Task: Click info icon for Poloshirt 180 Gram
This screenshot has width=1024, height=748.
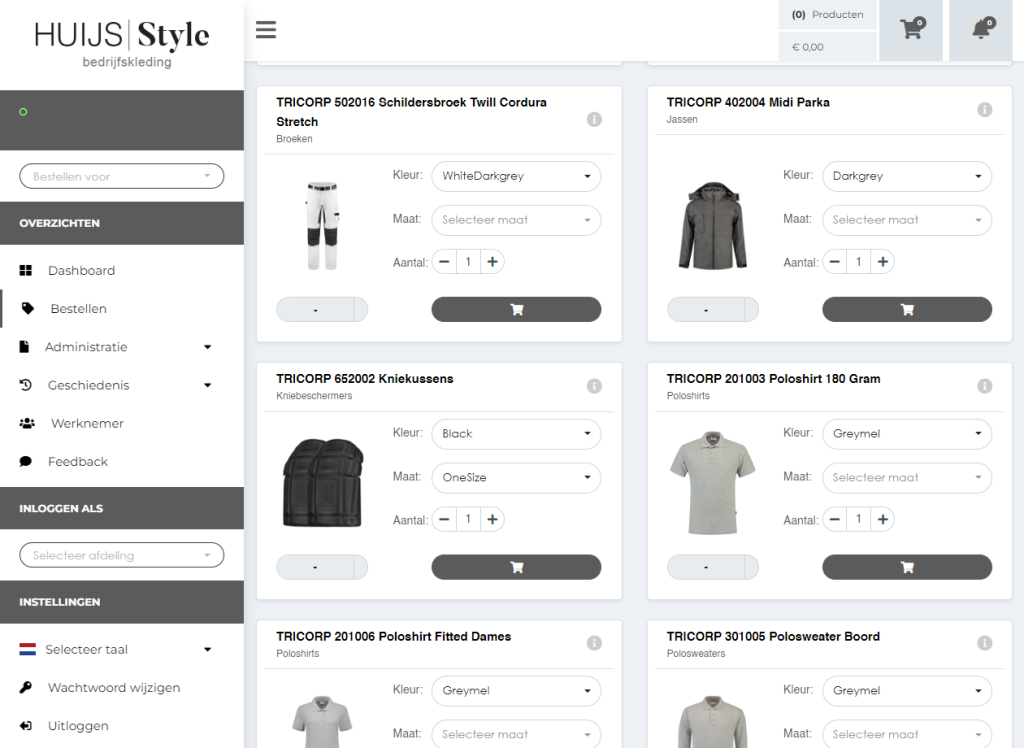Action: pos(985,386)
